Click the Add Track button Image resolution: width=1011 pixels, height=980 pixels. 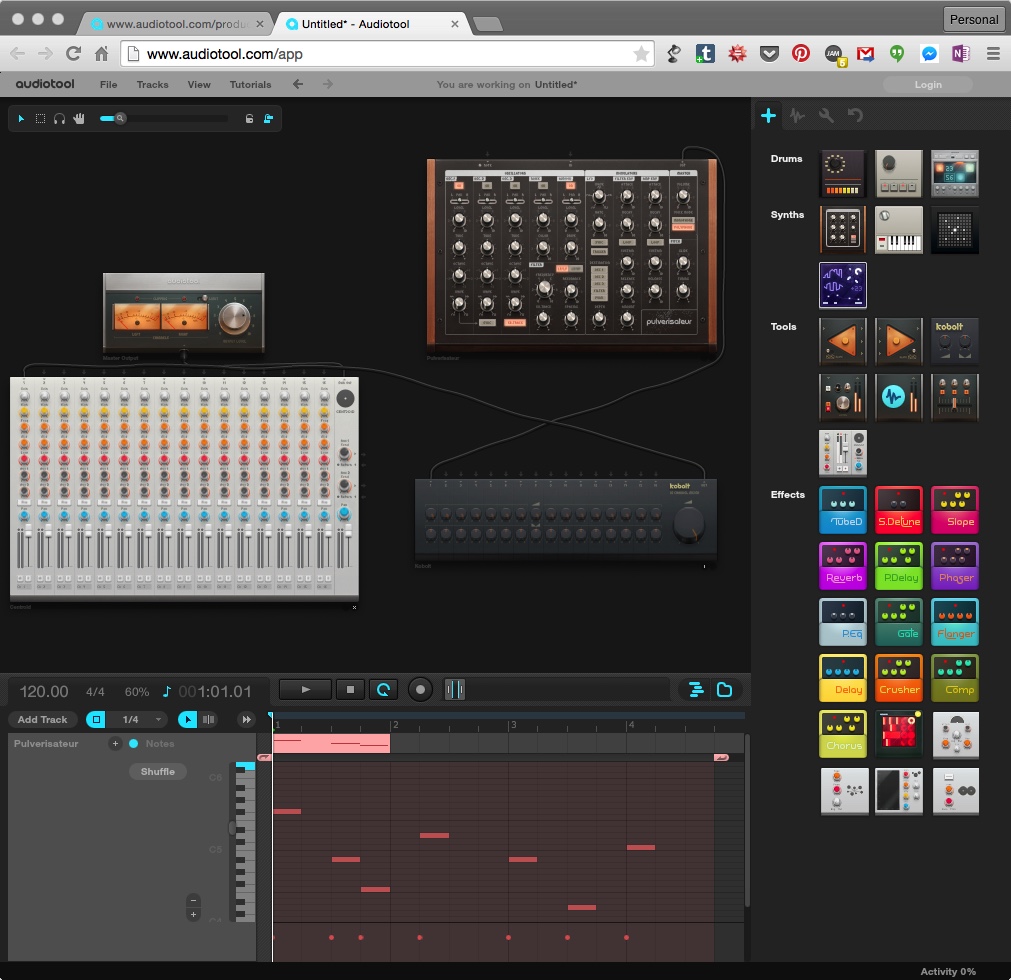click(x=42, y=719)
